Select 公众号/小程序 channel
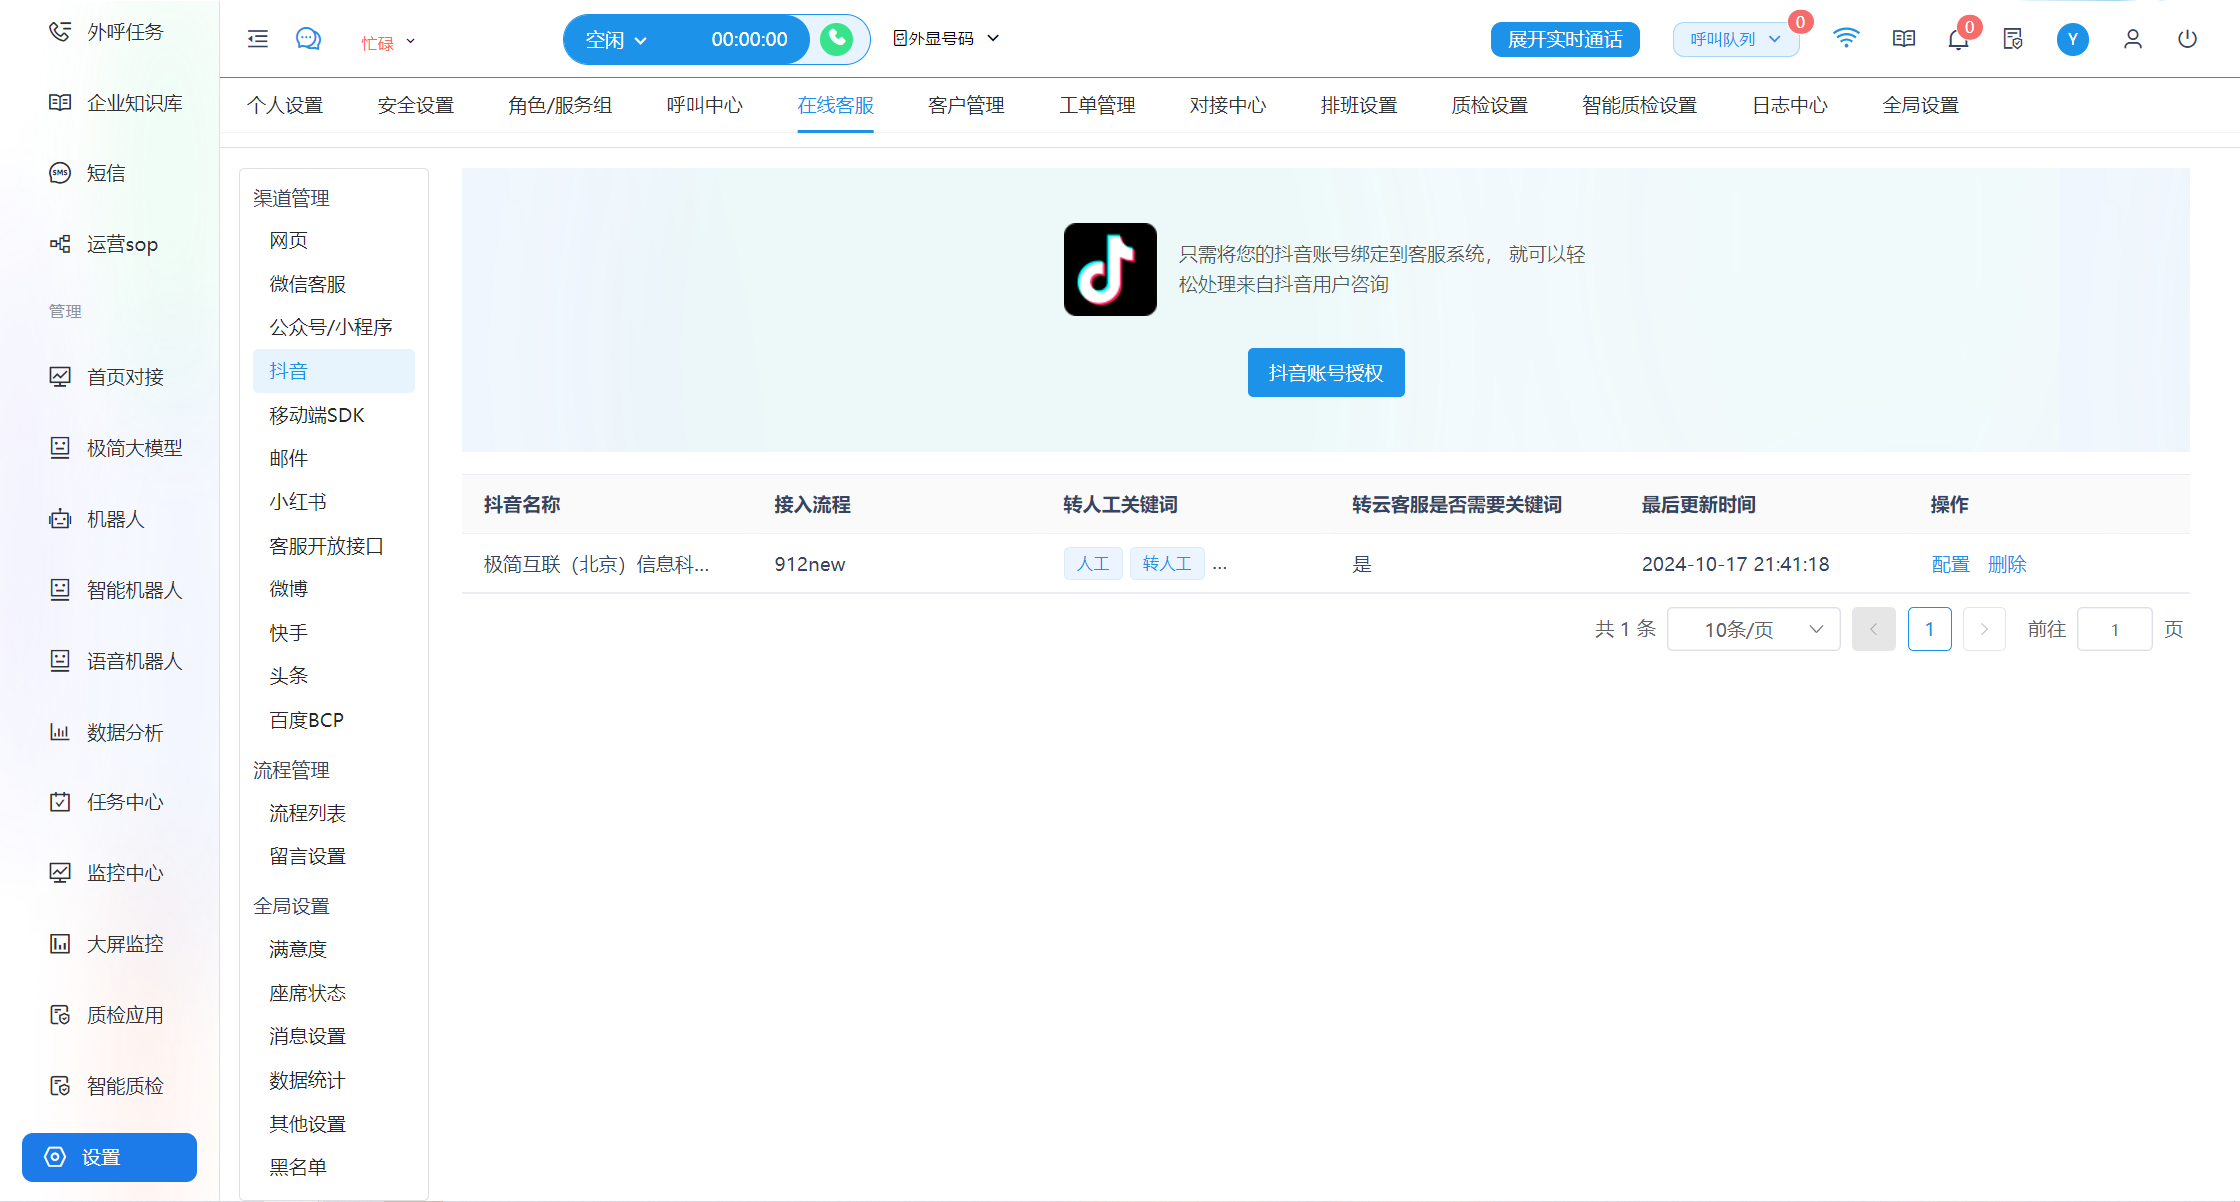 (331, 327)
